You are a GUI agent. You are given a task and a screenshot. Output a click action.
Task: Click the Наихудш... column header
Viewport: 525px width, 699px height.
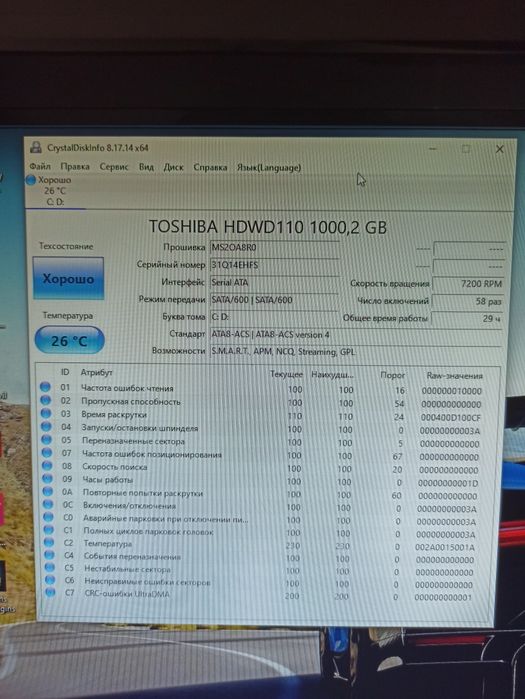(332, 375)
